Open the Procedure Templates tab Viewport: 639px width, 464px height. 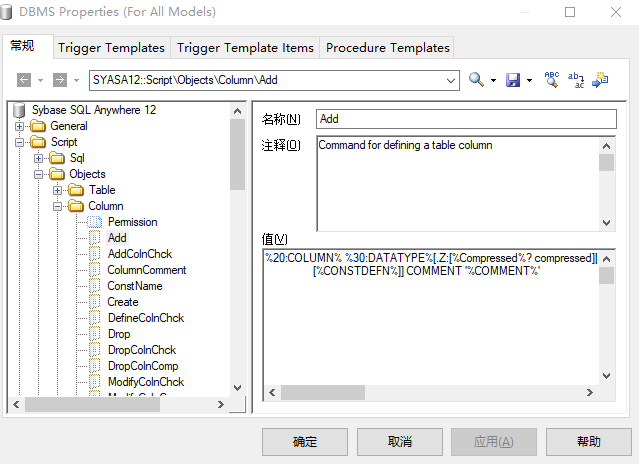388,48
